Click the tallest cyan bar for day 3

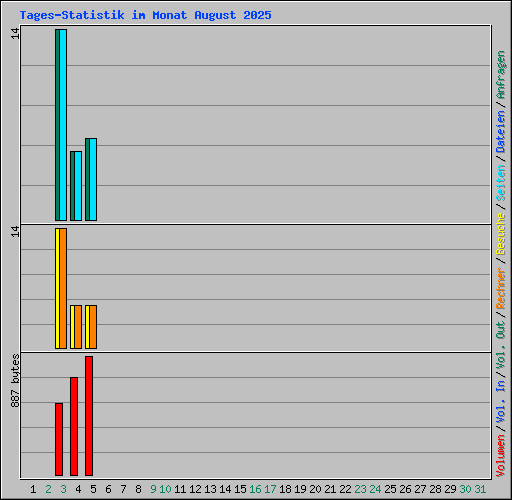click(63, 125)
